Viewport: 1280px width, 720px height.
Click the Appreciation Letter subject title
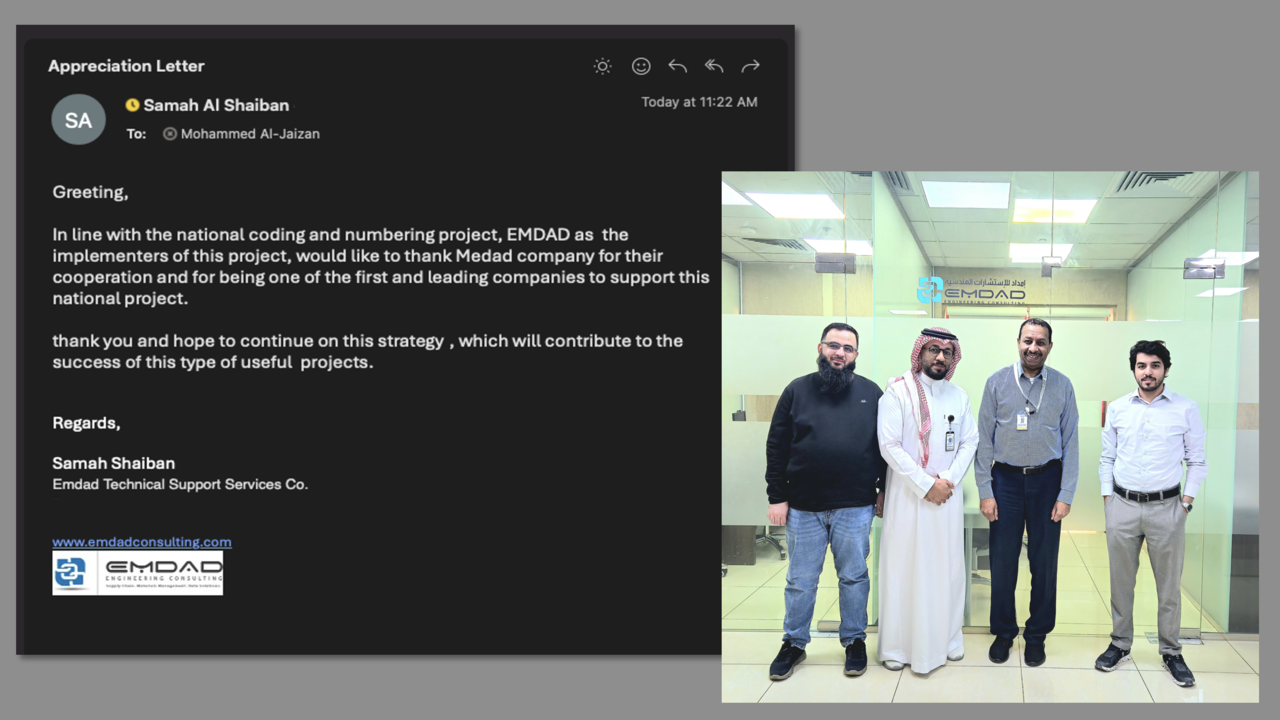coord(126,66)
